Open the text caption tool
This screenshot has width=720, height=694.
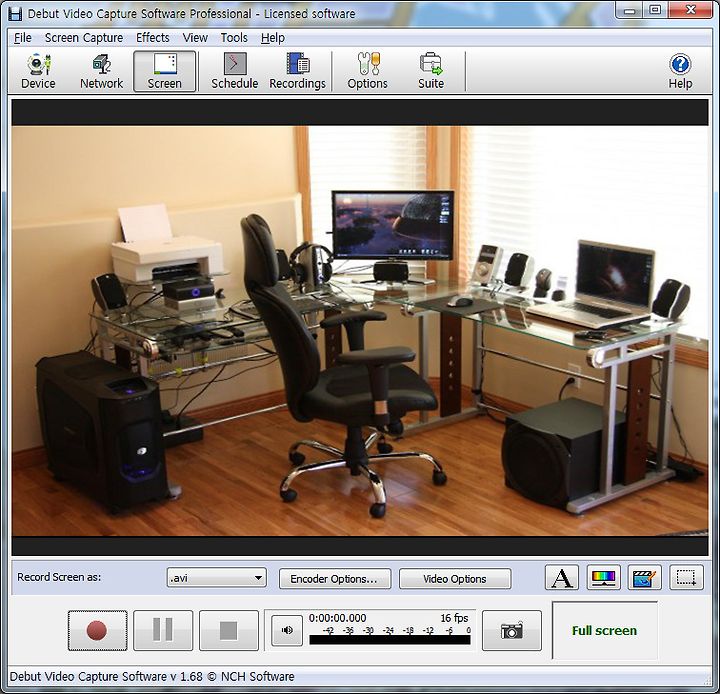pos(562,577)
